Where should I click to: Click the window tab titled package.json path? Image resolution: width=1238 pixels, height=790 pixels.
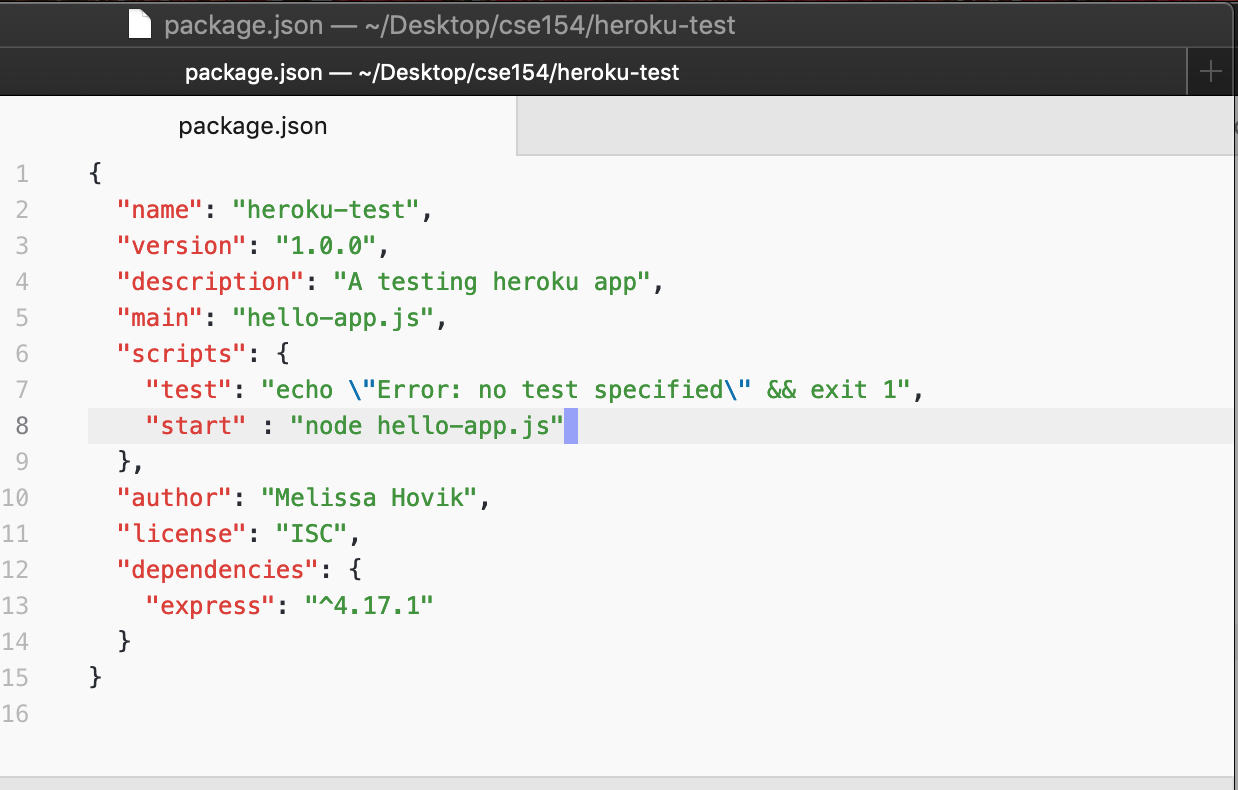click(x=432, y=73)
